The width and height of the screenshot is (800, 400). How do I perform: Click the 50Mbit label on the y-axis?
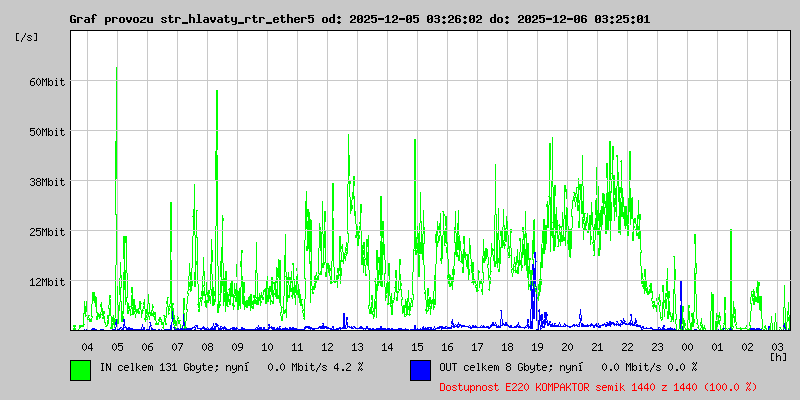point(46,132)
